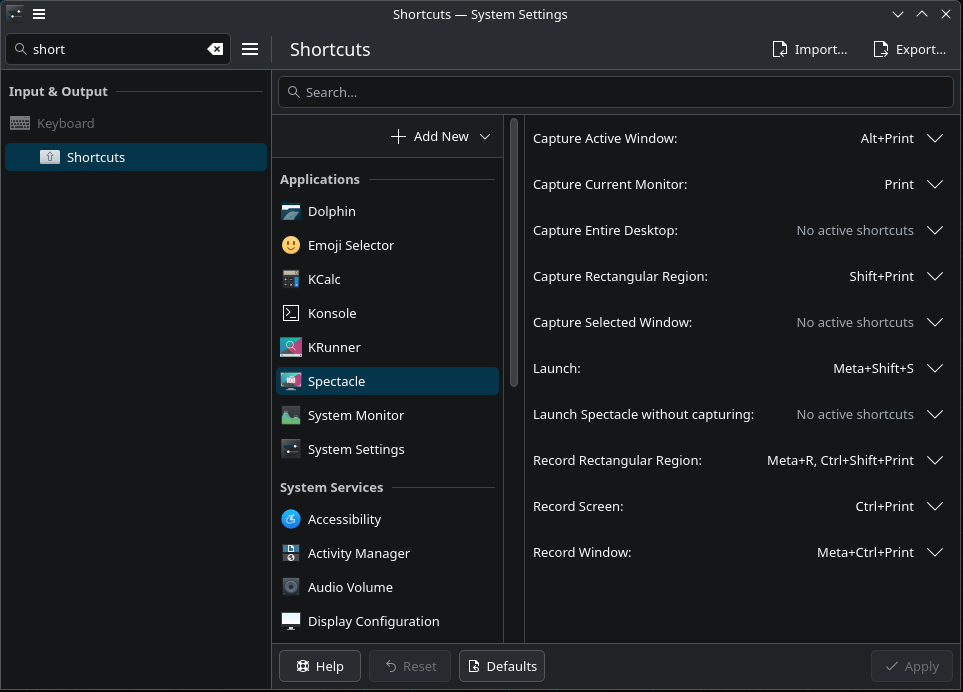Select Keyboard in the sidebar
This screenshot has height=692, width=963.
[136, 123]
